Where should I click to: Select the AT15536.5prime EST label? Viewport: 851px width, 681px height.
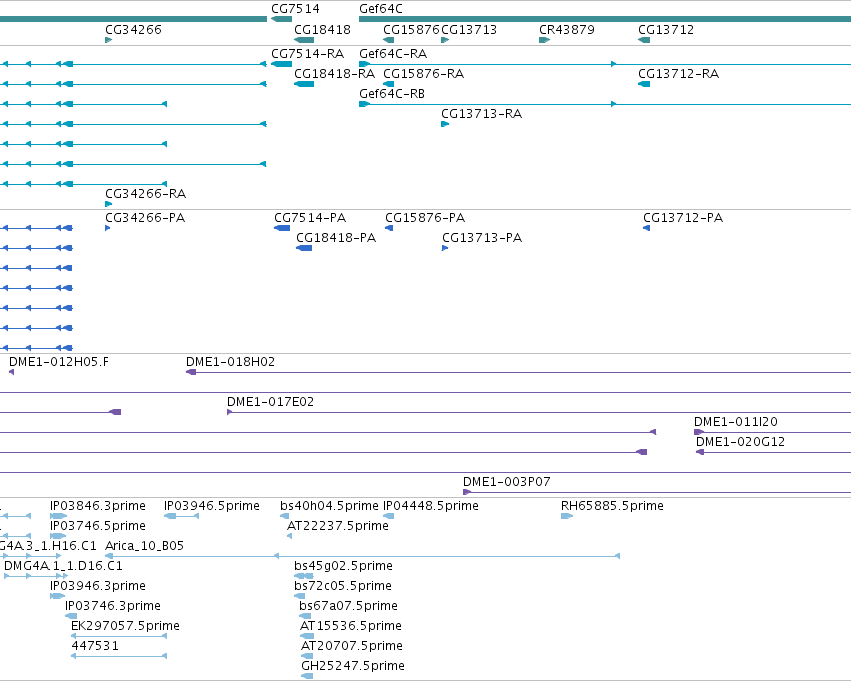tap(351, 626)
